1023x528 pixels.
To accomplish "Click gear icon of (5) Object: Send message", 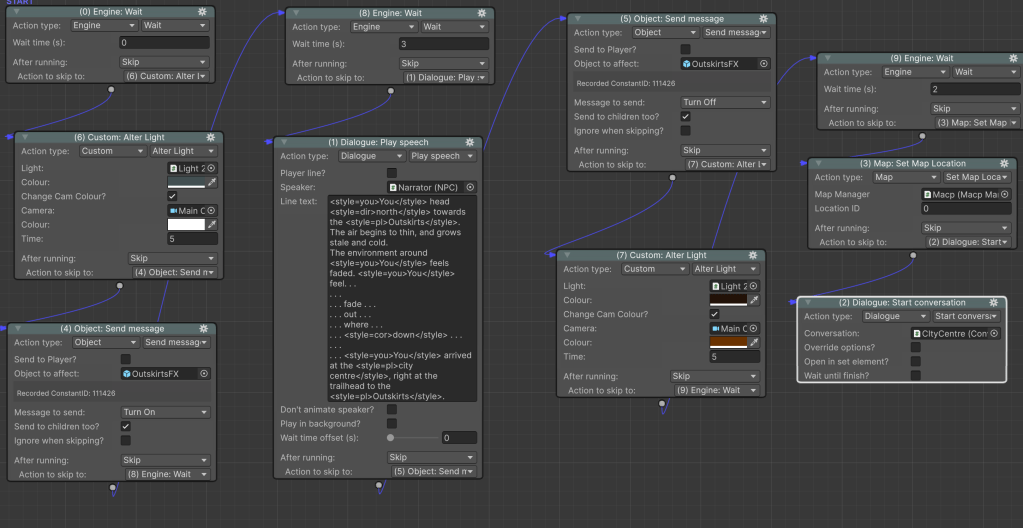I will click(762, 18).
